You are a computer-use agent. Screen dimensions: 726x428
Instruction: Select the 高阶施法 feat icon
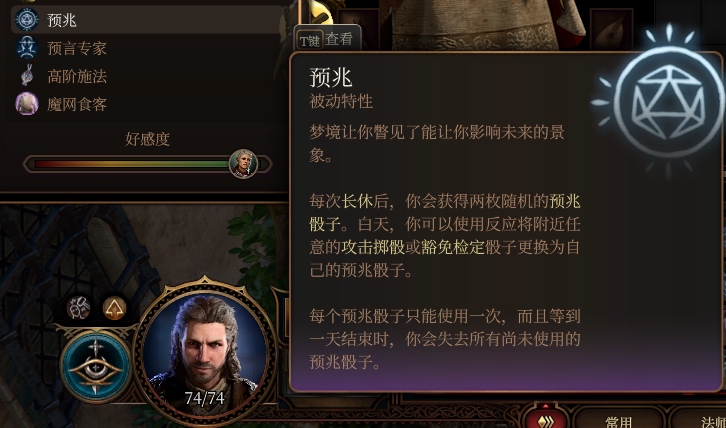pyautogui.click(x=27, y=76)
